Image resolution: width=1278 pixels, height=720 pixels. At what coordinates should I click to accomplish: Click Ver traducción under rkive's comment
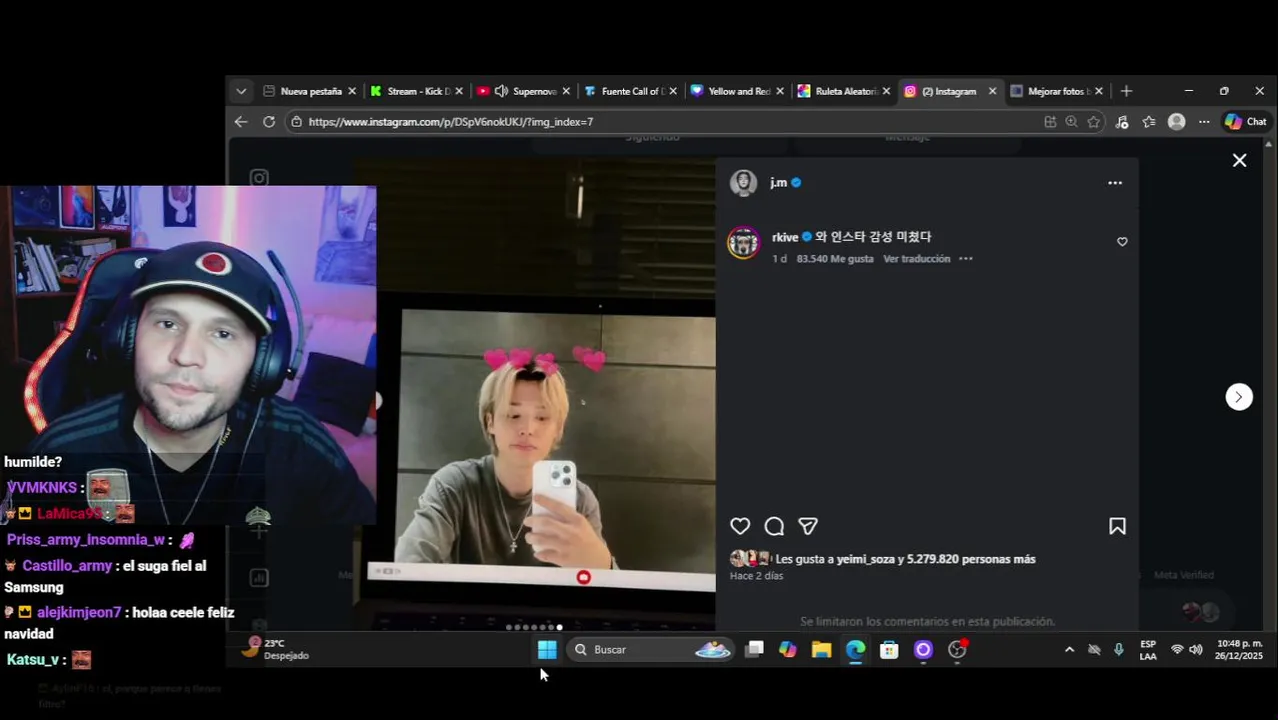(x=916, y=259)
